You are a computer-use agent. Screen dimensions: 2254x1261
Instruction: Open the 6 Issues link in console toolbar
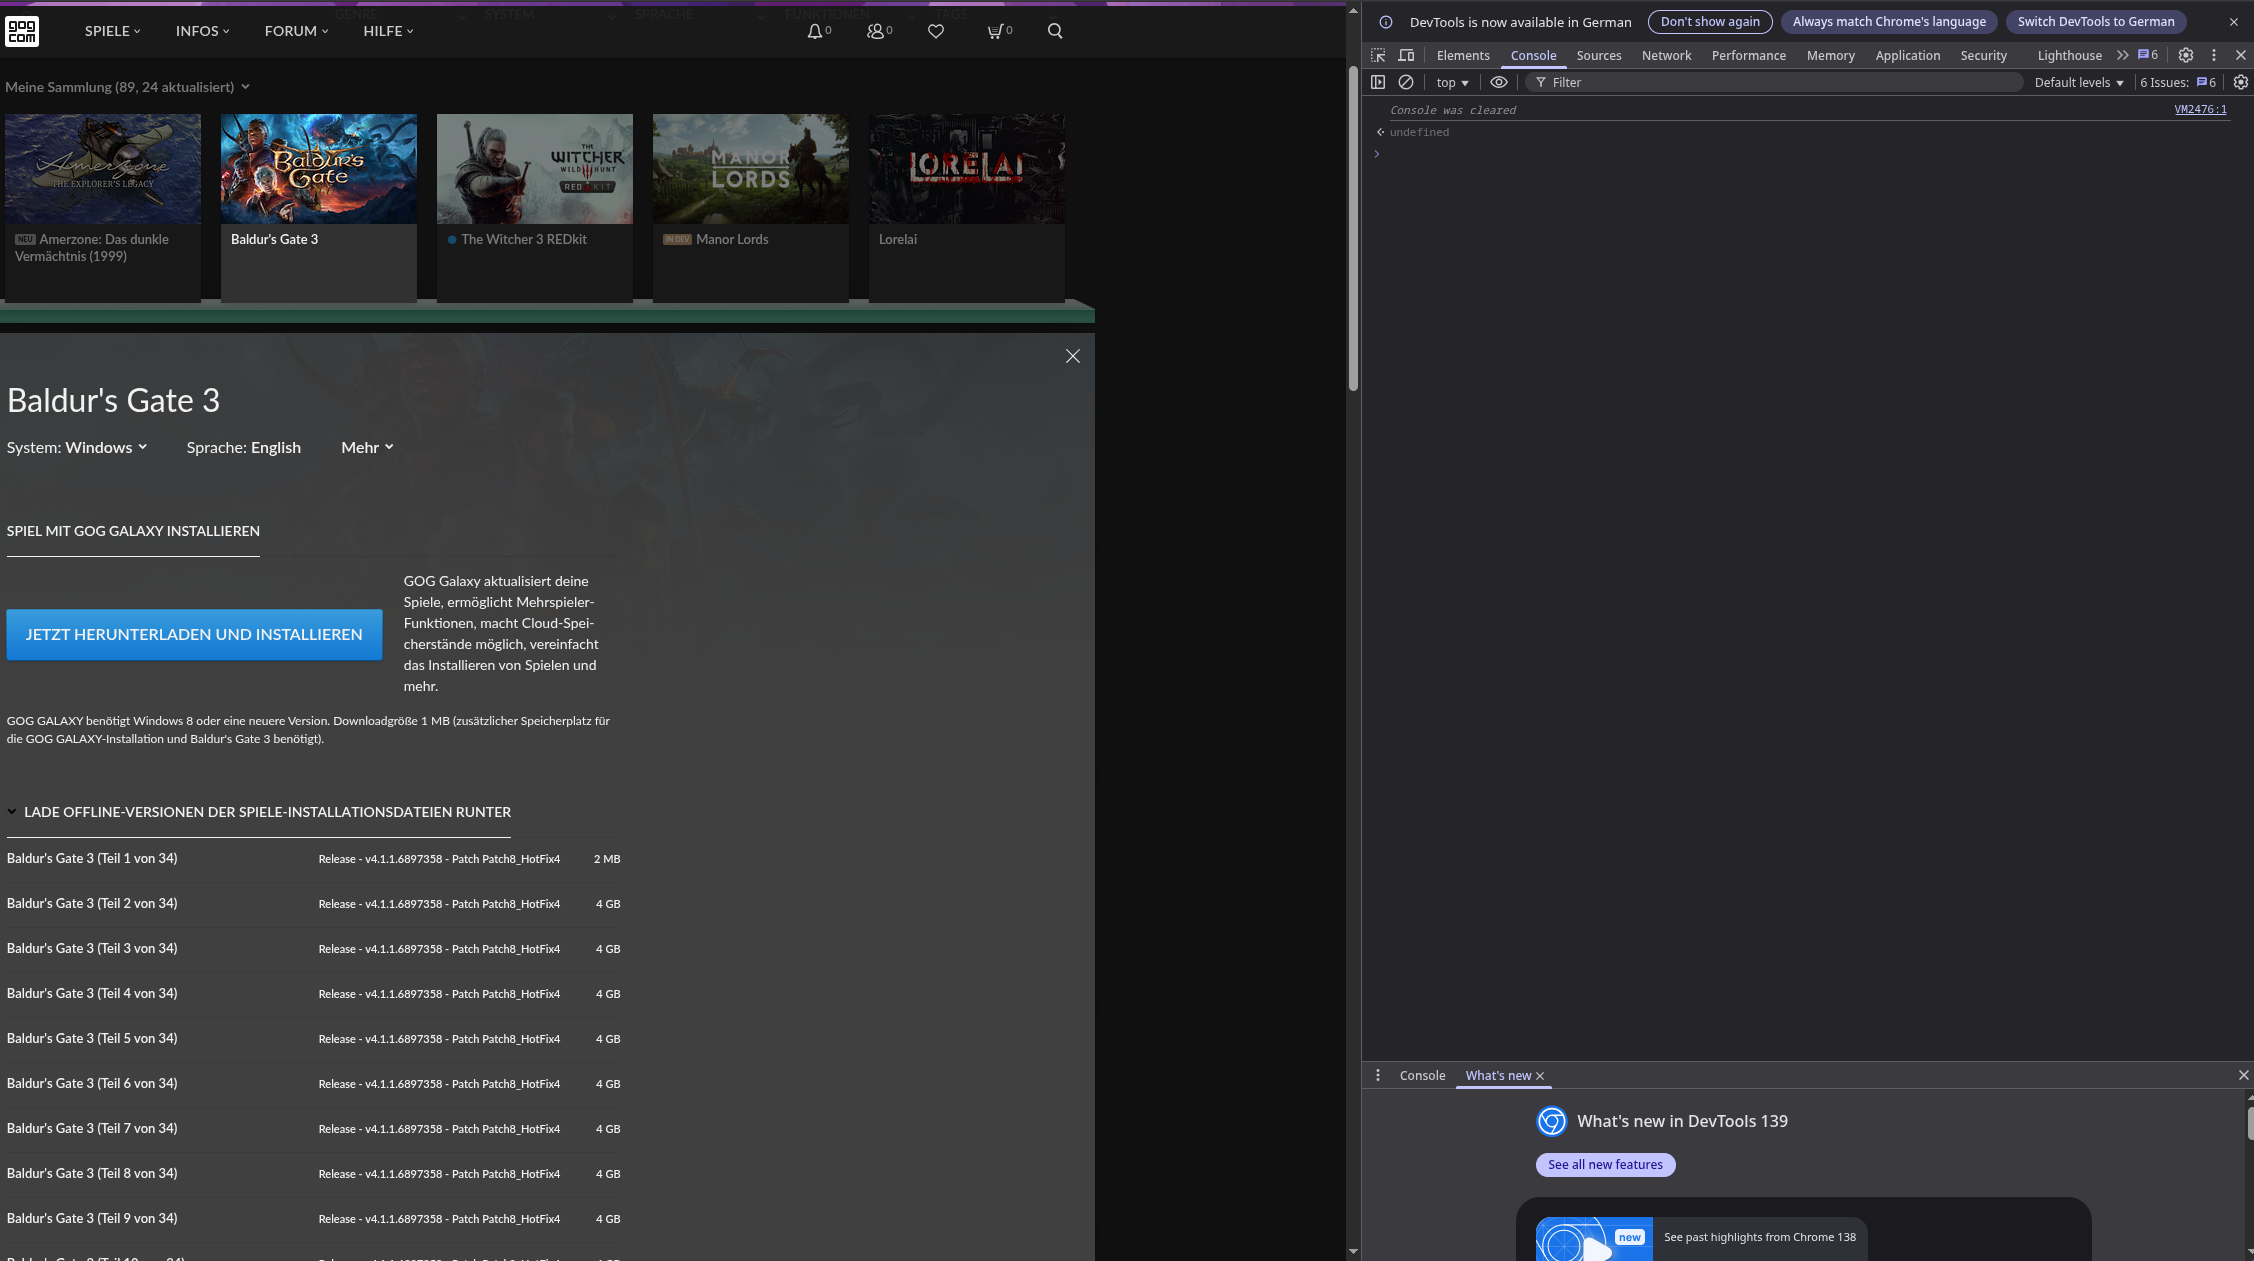click(x=2178, y=82)
